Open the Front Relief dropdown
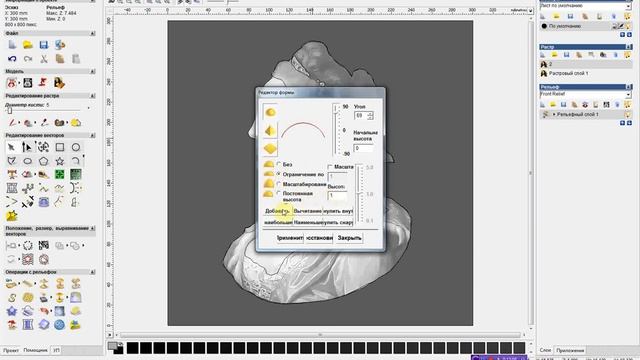 pyautogui.click(x=629, y=95)
